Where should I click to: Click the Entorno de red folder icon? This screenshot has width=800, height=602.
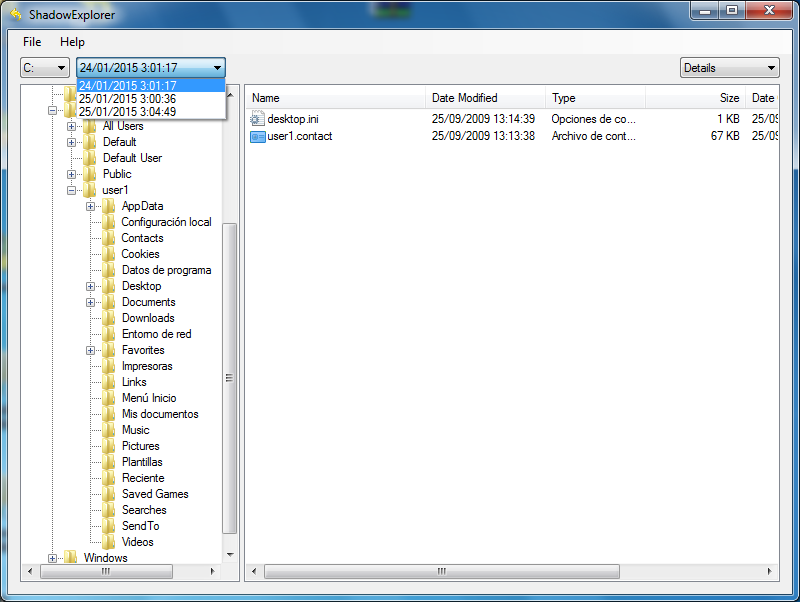108,334
